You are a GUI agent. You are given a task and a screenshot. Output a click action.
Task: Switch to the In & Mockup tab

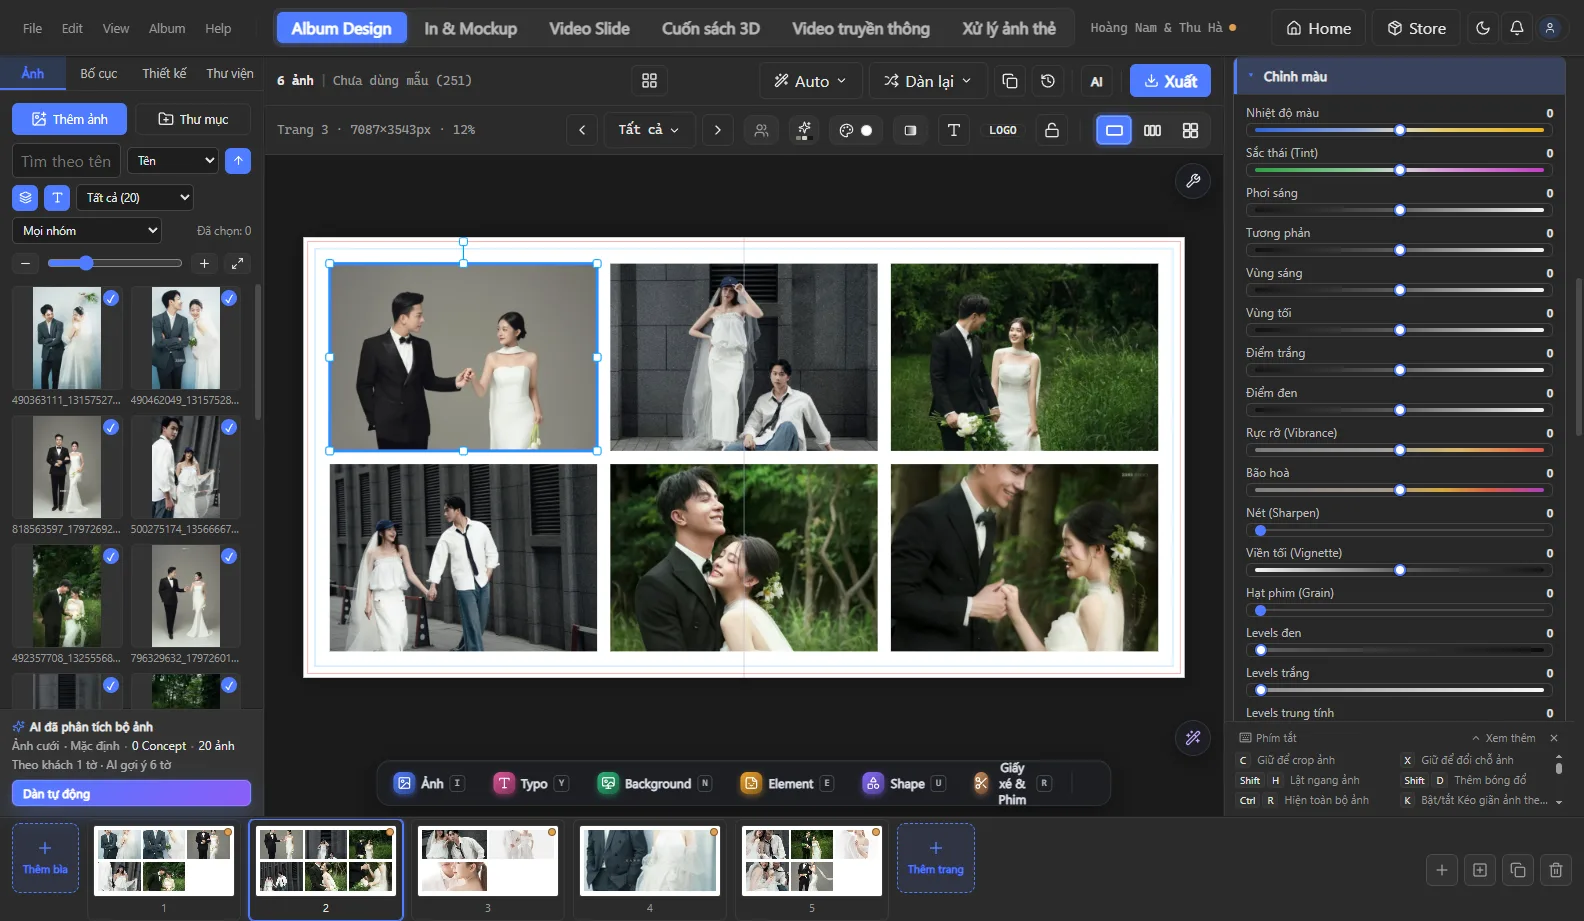click(470, 28)
